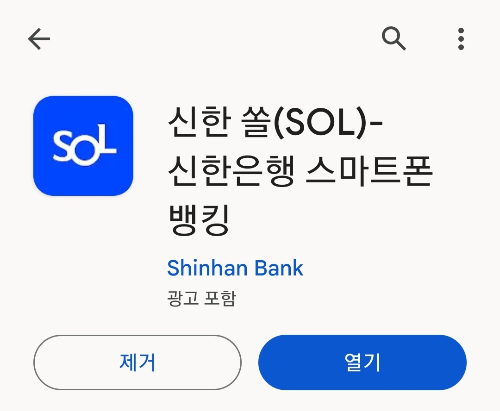Select the solid blue 열기 pill button
This screenshot has width=500, height=411.
pos(362,362)
